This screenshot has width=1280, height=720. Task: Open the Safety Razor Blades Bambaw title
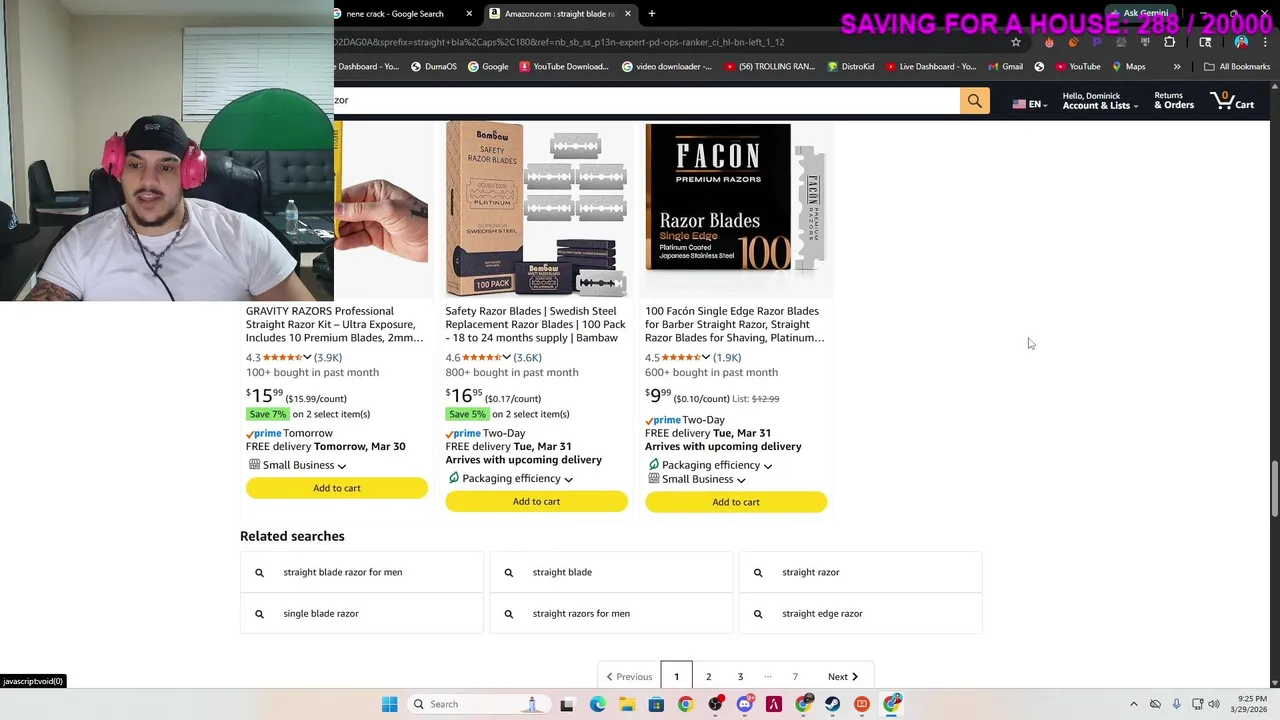(x=535, y=324)
